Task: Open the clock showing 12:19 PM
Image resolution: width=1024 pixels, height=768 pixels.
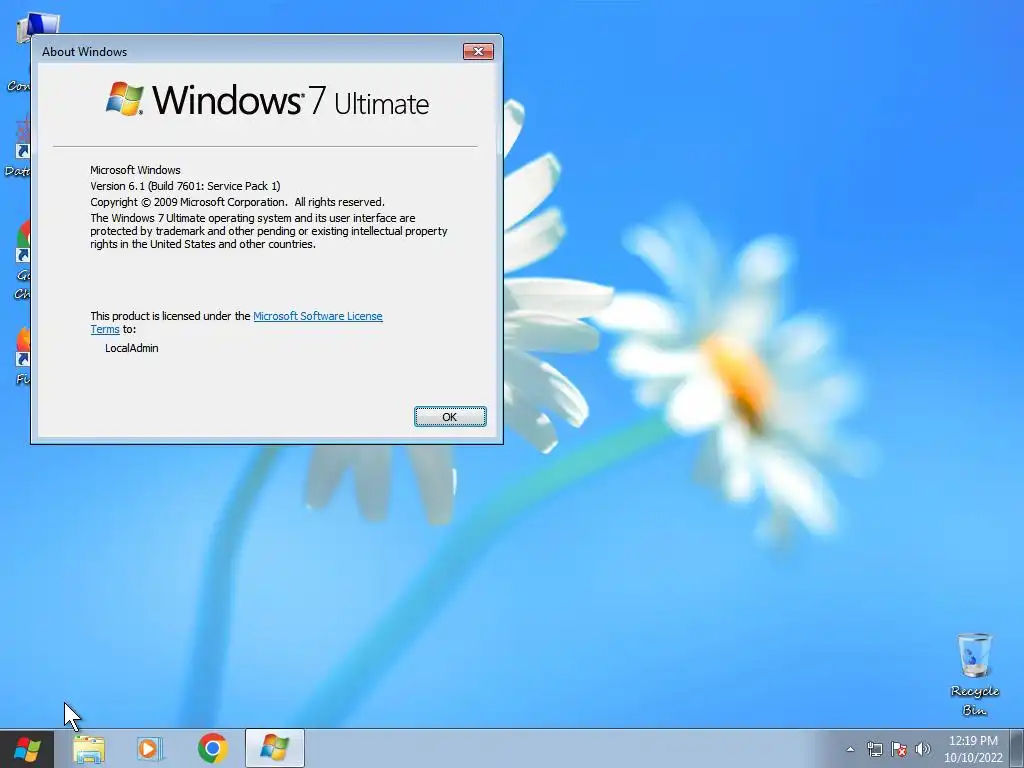Action: (973, 749)
